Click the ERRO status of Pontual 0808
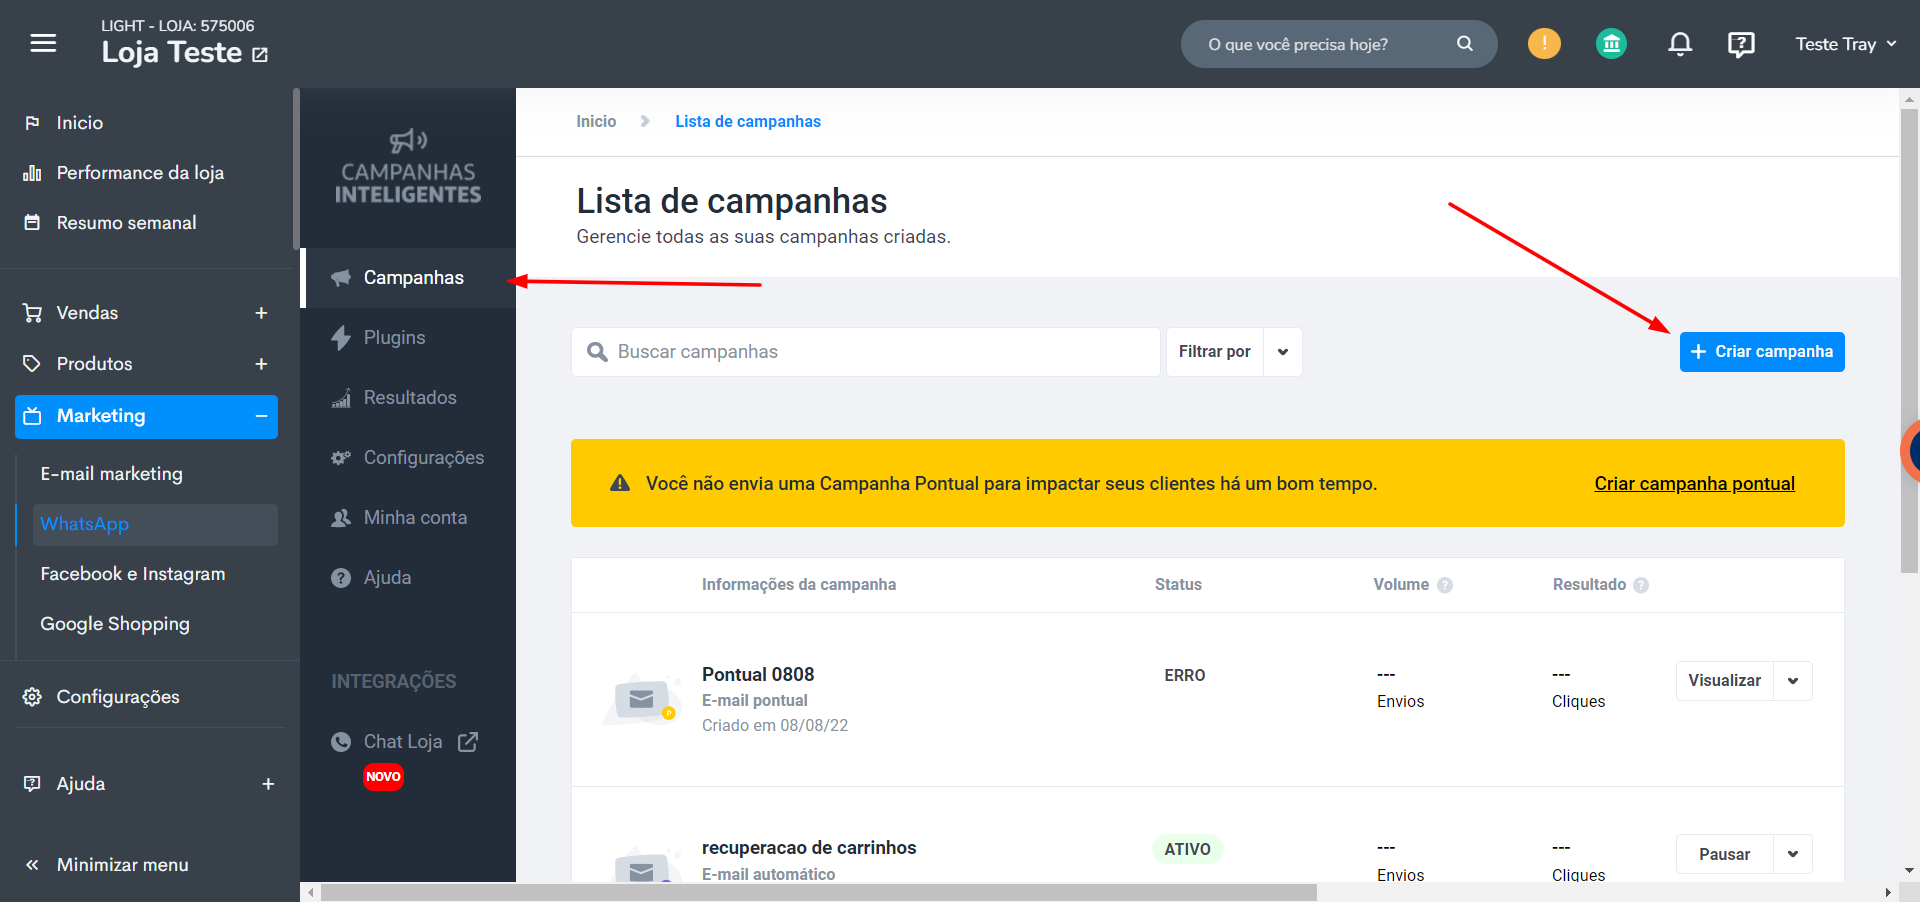This screenshot has height=902, width=1920. point(1185,676)
